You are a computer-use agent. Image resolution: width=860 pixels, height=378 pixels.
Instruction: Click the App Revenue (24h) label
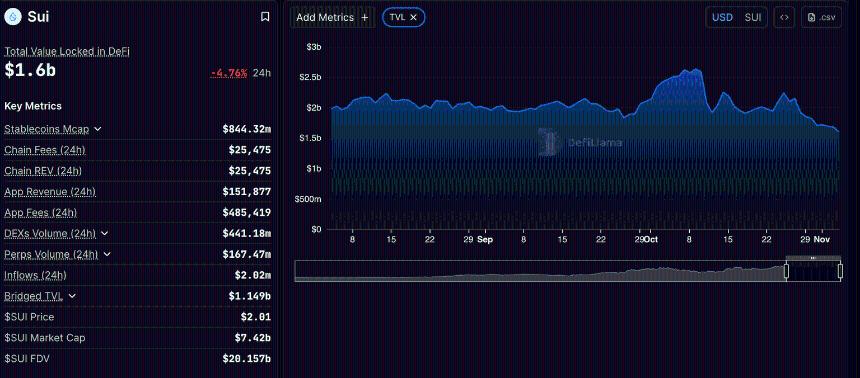50,191
